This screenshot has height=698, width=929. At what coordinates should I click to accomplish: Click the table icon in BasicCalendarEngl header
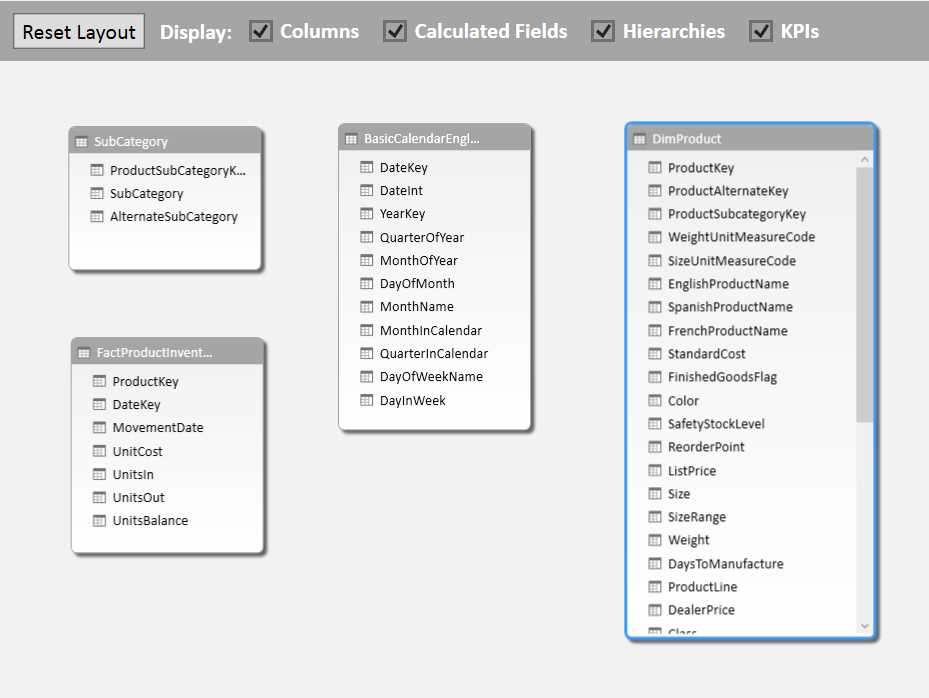(351, 139)
